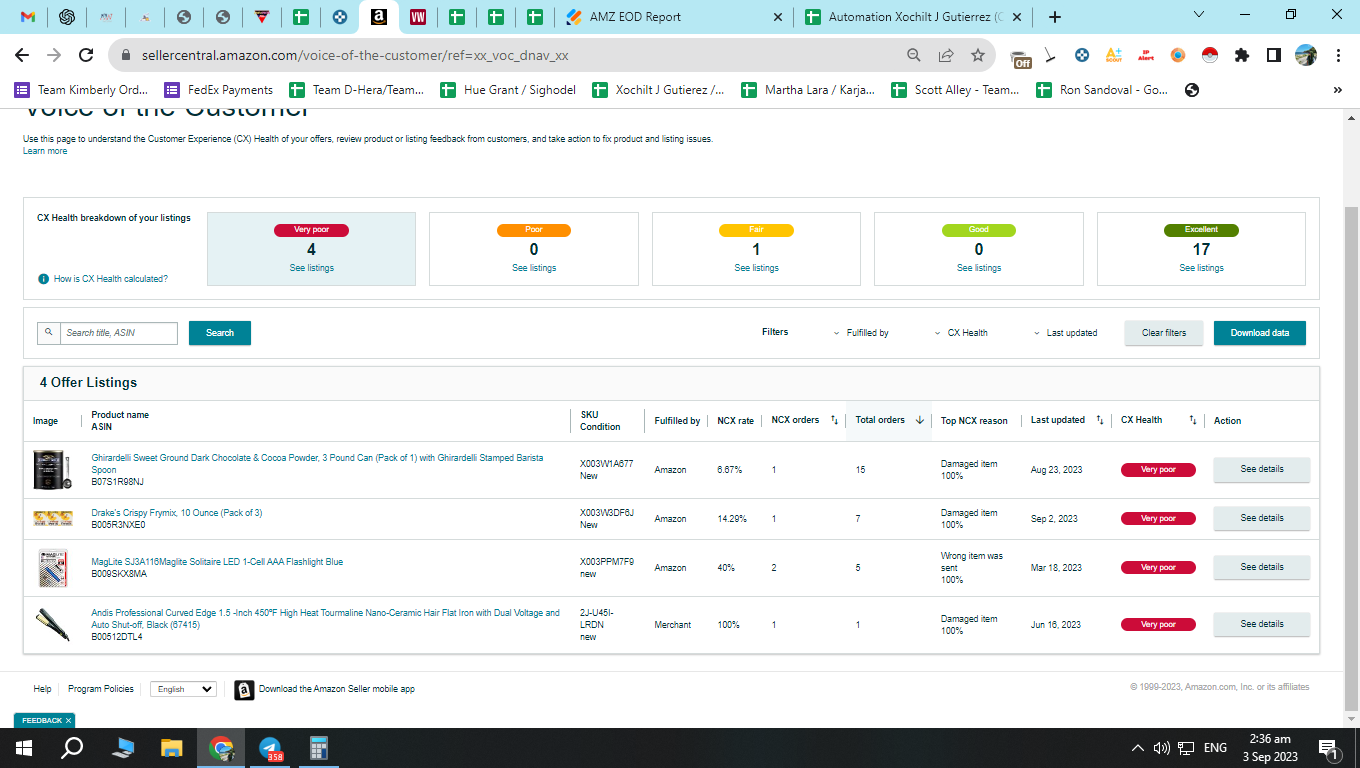The image size is (1360, 768).
Task: Click the broom cleaner extension
Action: point(1050,56)
